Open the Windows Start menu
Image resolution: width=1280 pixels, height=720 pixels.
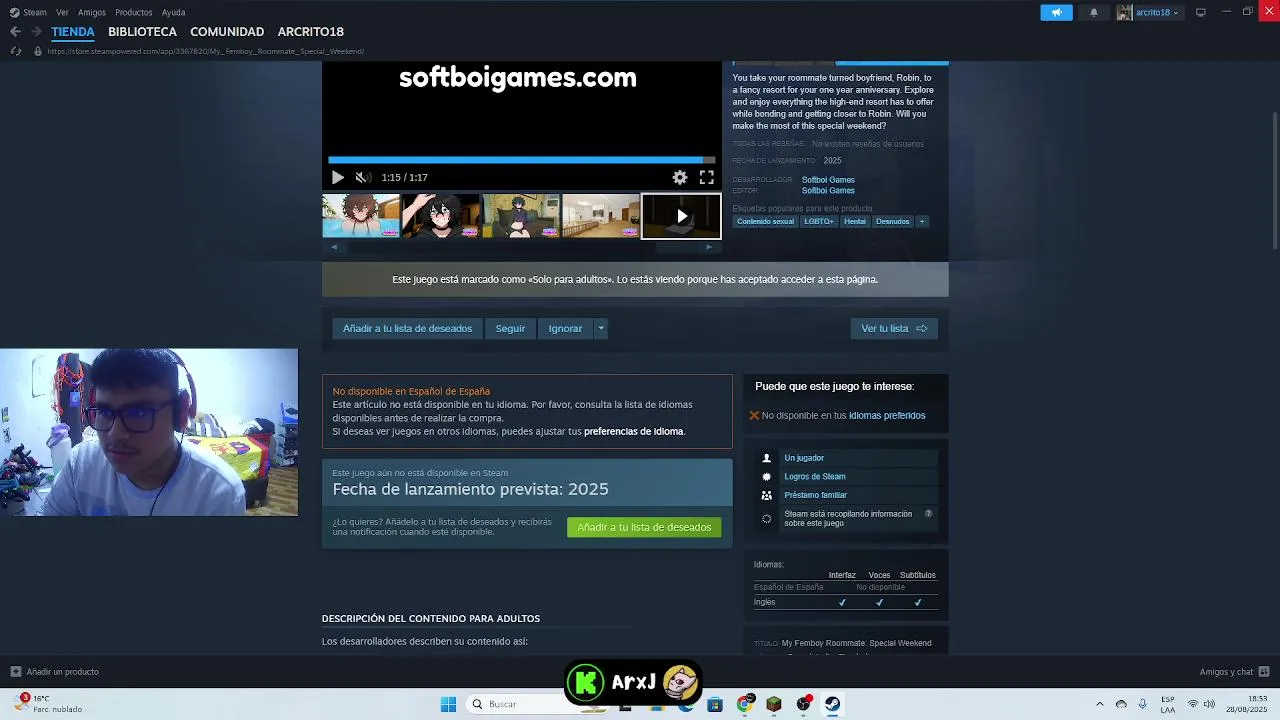point(449,704)
